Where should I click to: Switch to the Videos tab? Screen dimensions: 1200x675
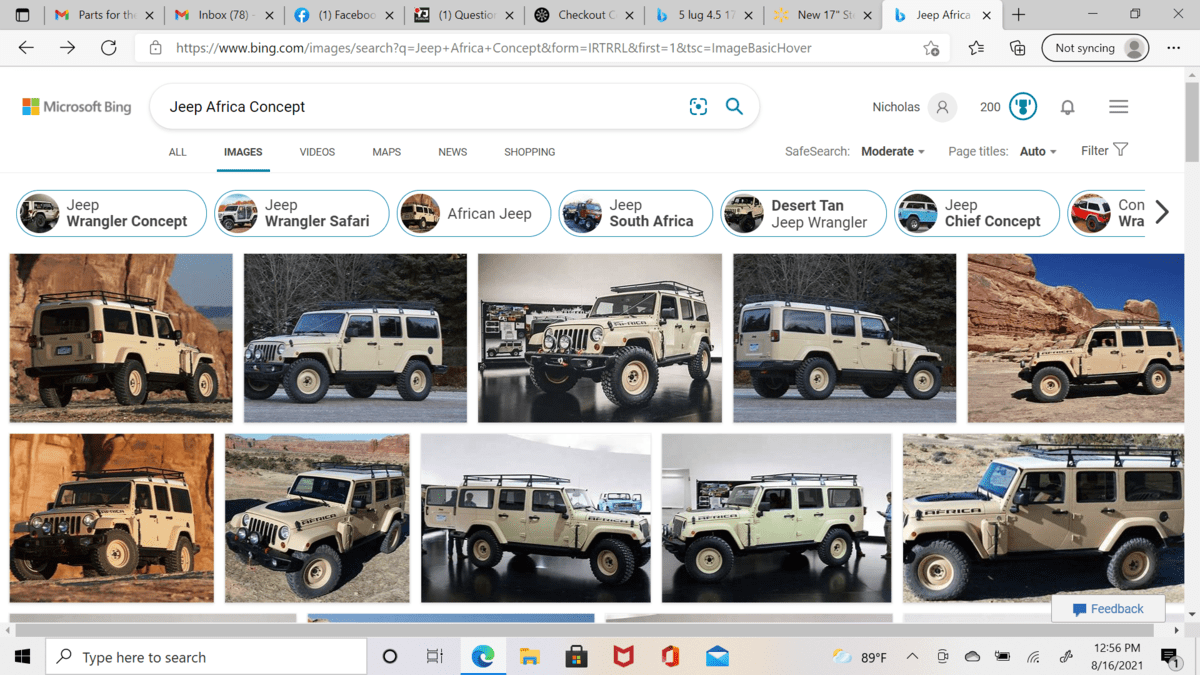pos(317,152)
